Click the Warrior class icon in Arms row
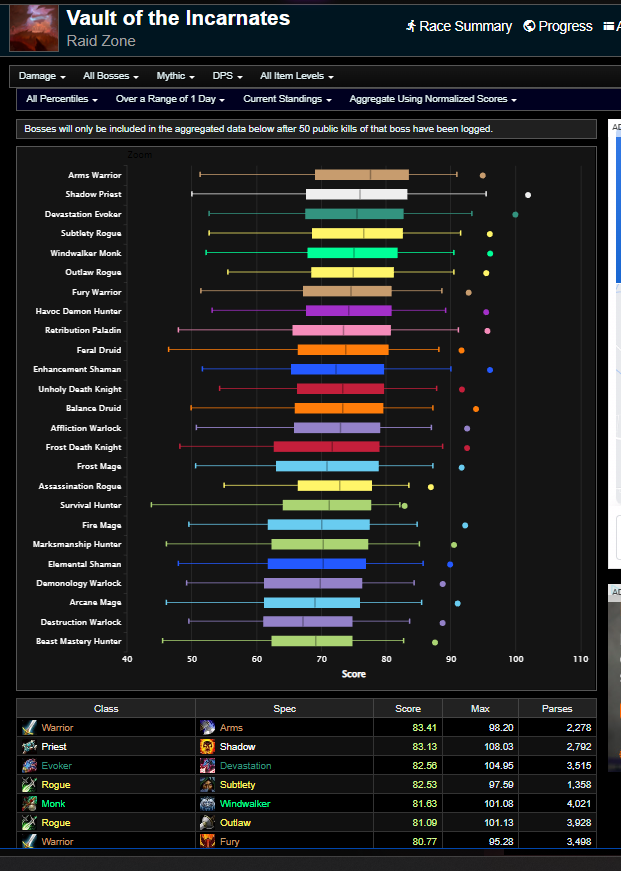This screenshot has height=871, width=621. [29, 728]
